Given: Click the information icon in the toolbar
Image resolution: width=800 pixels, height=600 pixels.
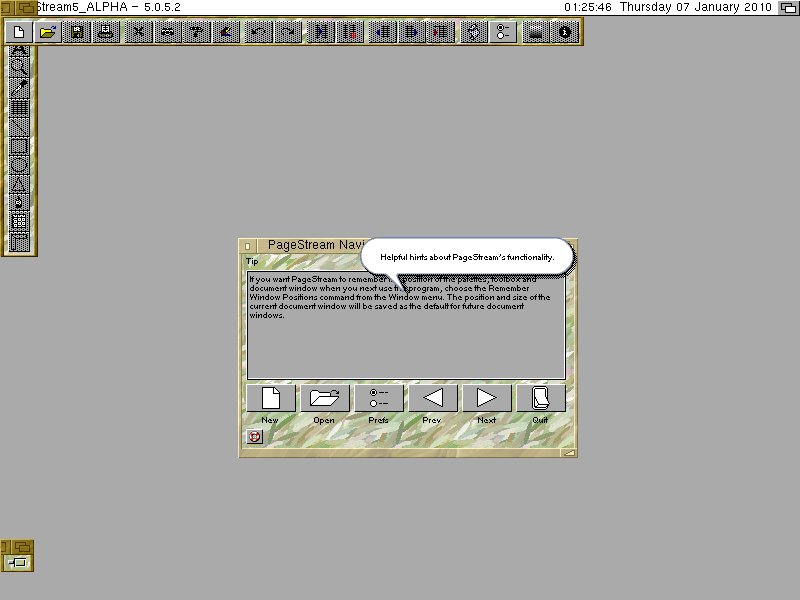Looking at the screenshot, I should (x=565, y=32).
